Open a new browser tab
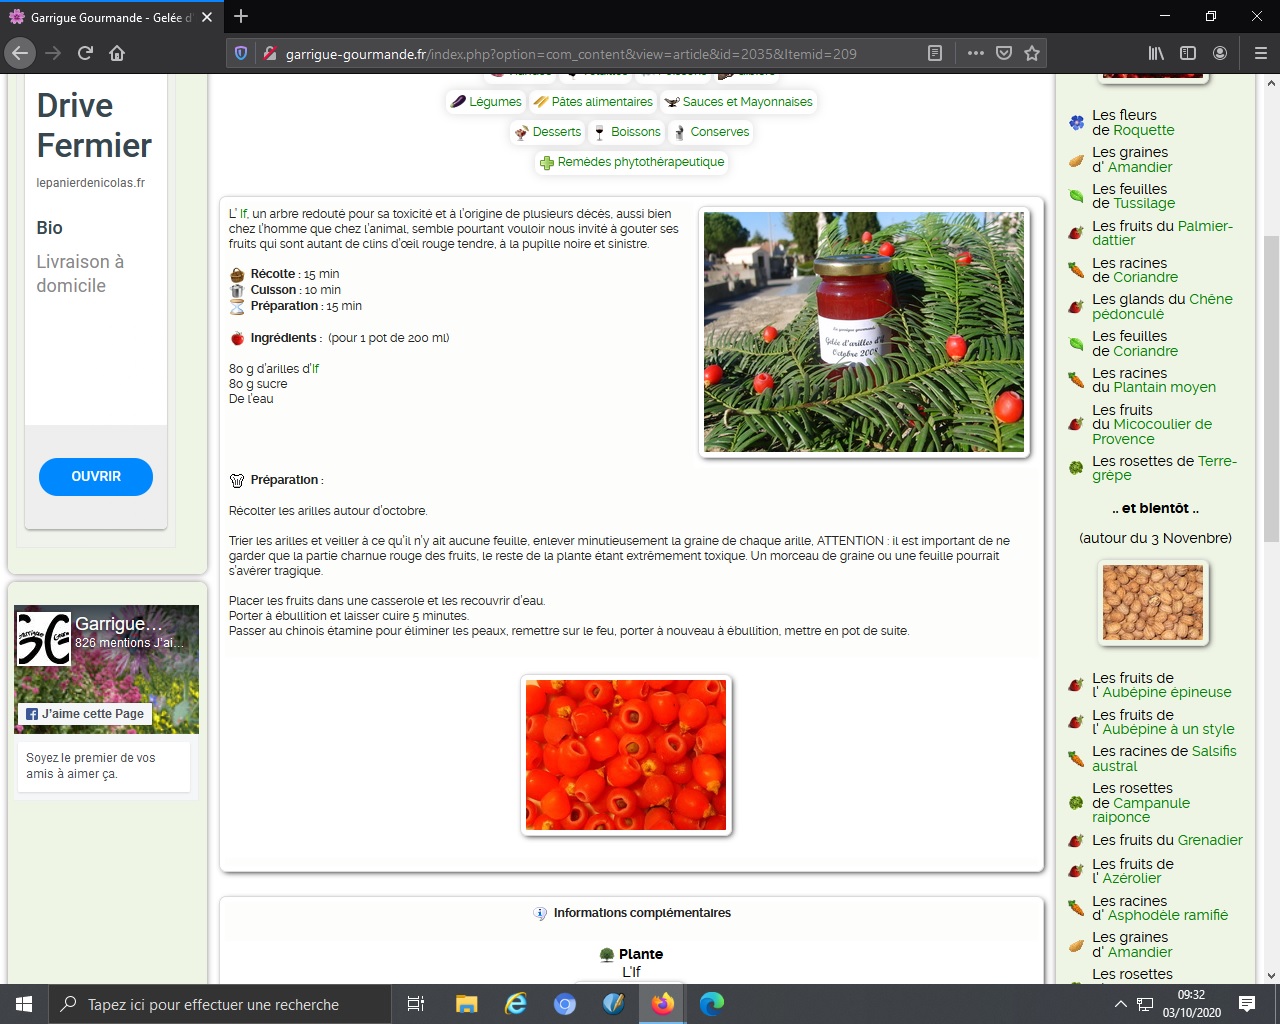Image resolution: width=1280 pixels, height=1024 pixels. click(241, 16)
